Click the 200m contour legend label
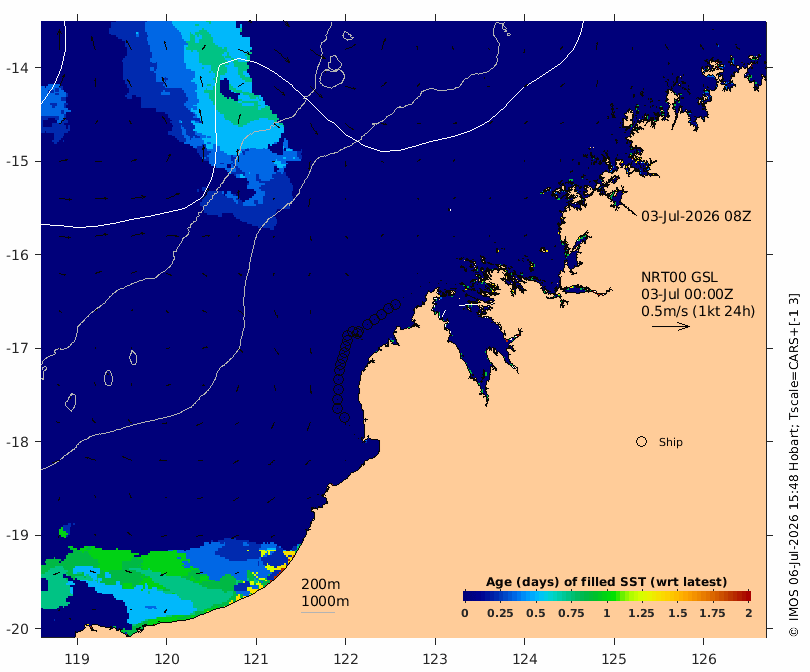Image resolution: width=810 pixels, height=672 pixels. [x=320, y=584]
